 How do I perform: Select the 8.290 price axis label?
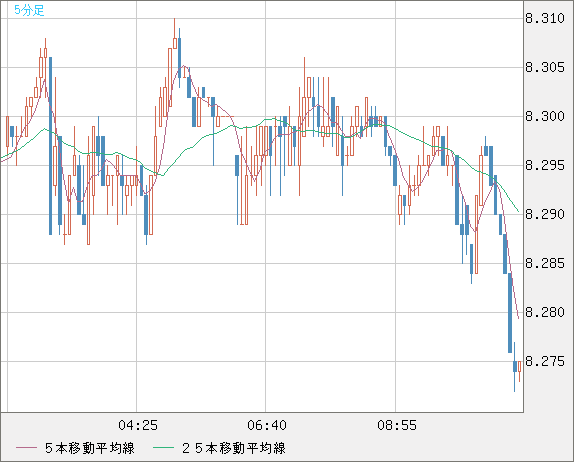point(545,214)
